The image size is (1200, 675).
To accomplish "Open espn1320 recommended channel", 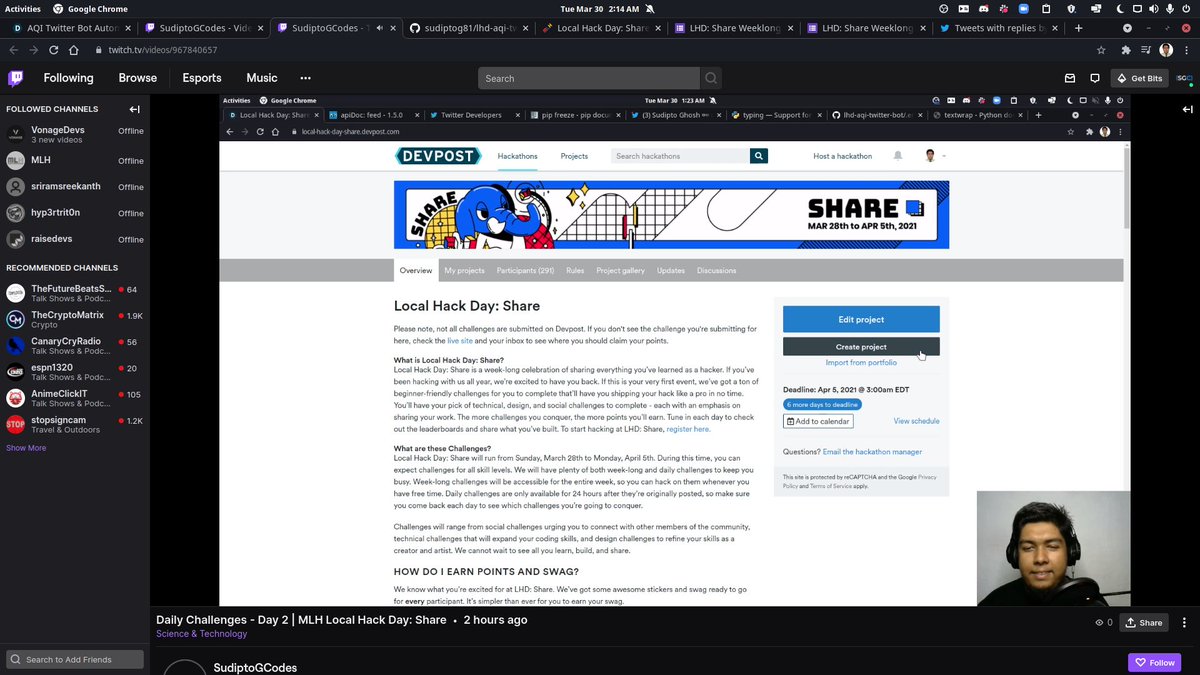I will [x=75, y=372].
